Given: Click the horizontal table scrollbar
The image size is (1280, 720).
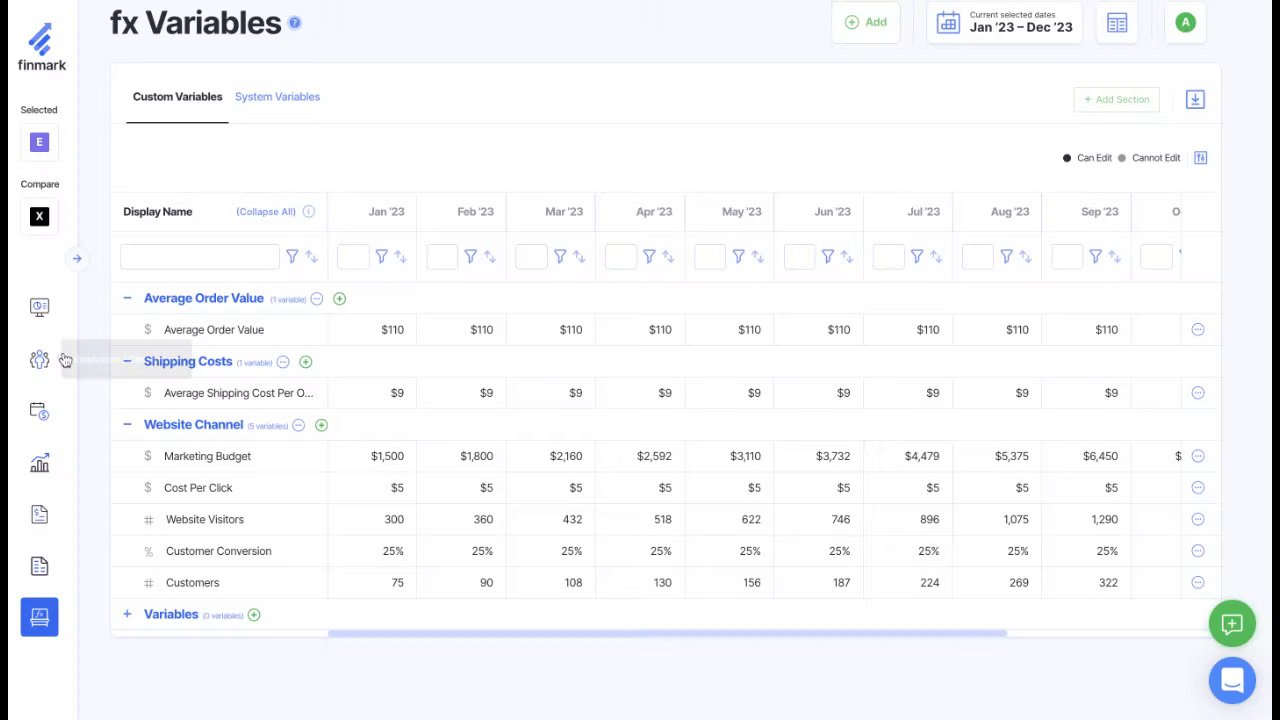Looking at the screenshot, I should (667, 633).
